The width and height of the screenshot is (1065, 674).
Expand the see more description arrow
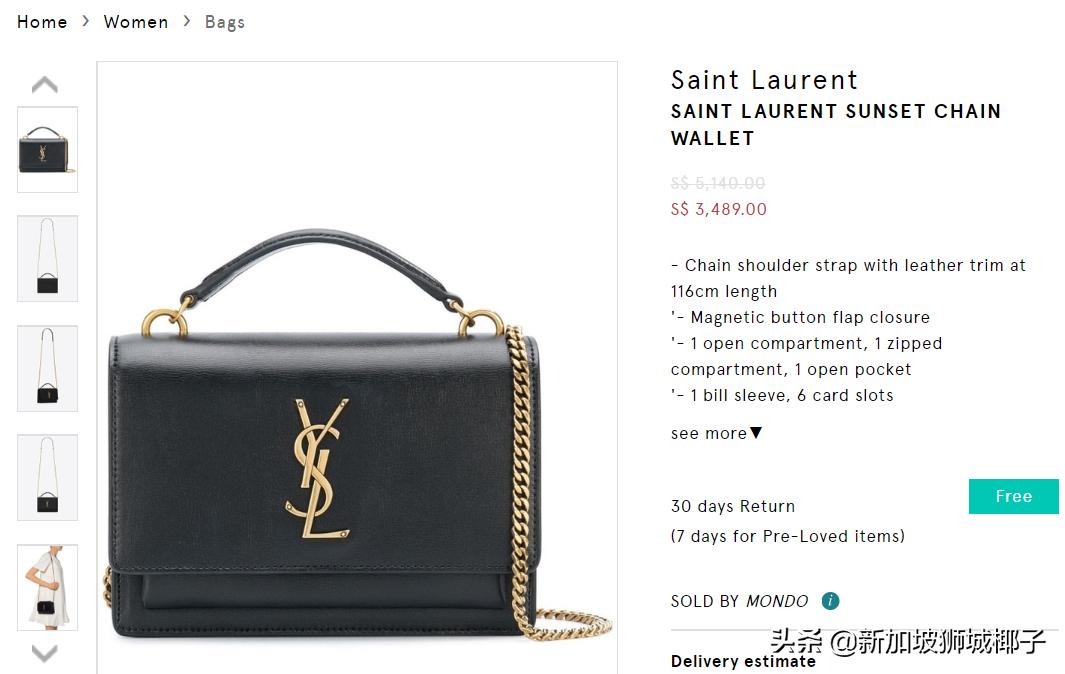(756, 433)
